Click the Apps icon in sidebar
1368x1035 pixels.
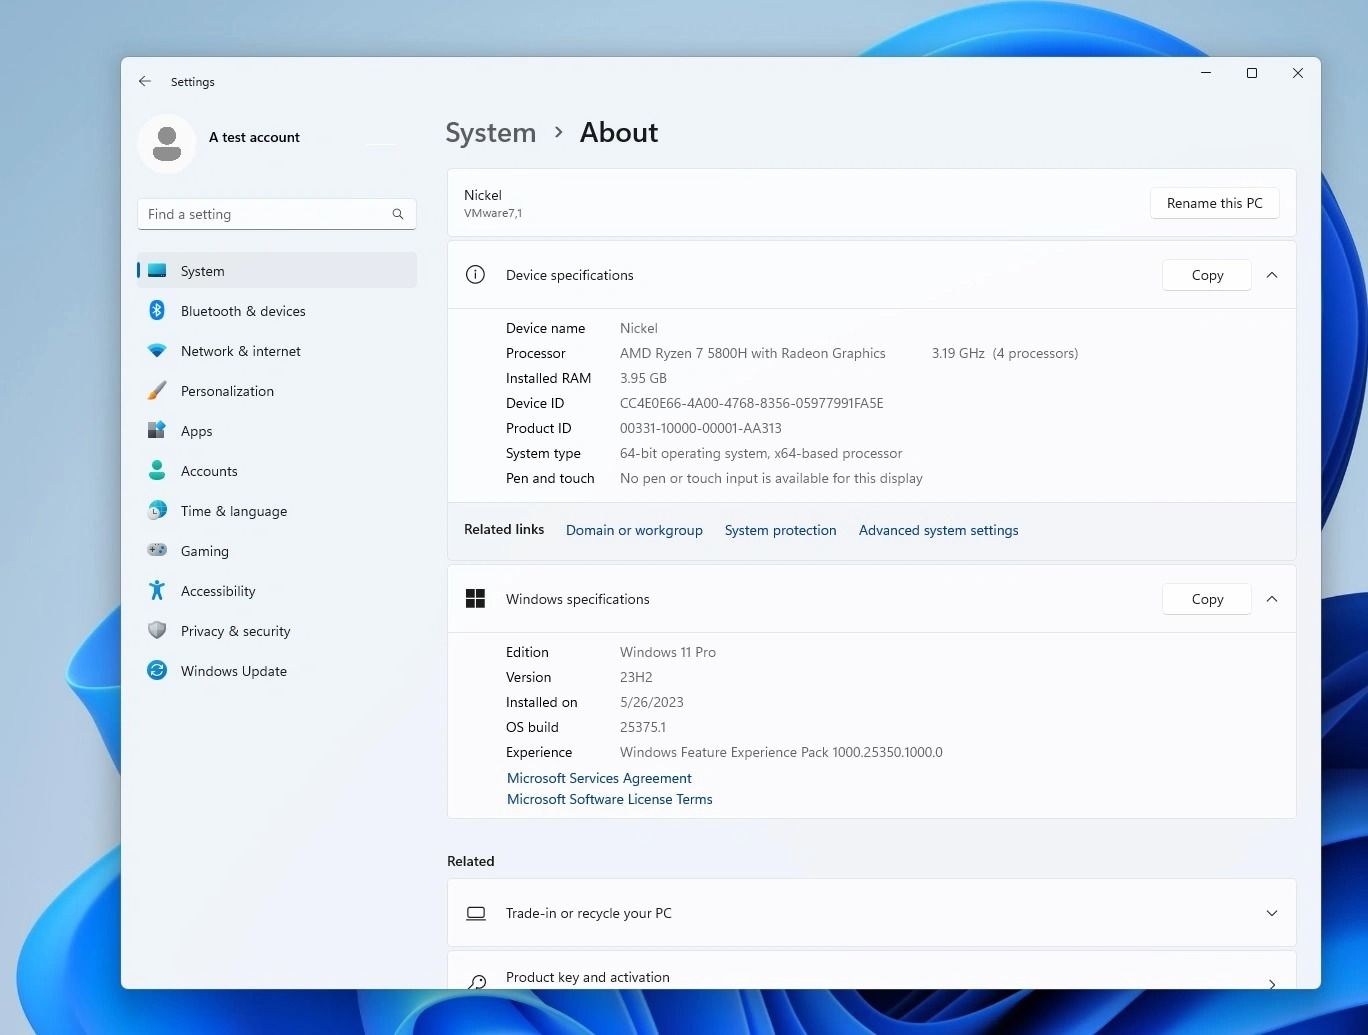click(157, 431)
